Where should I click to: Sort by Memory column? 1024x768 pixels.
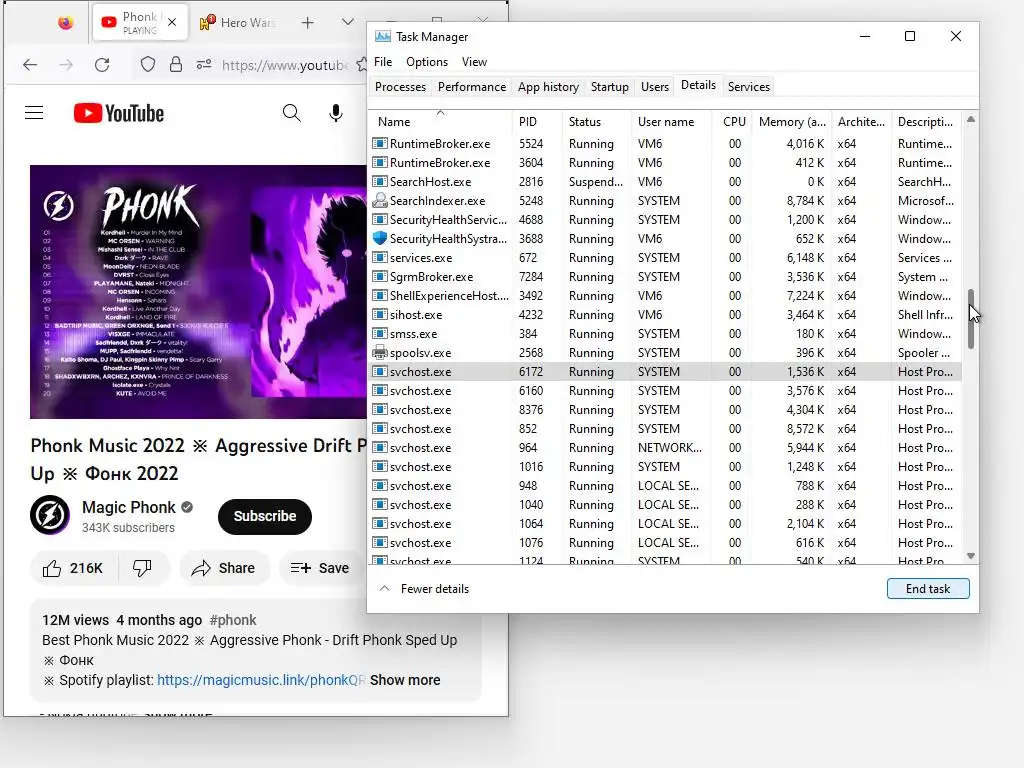pos(792,121)
